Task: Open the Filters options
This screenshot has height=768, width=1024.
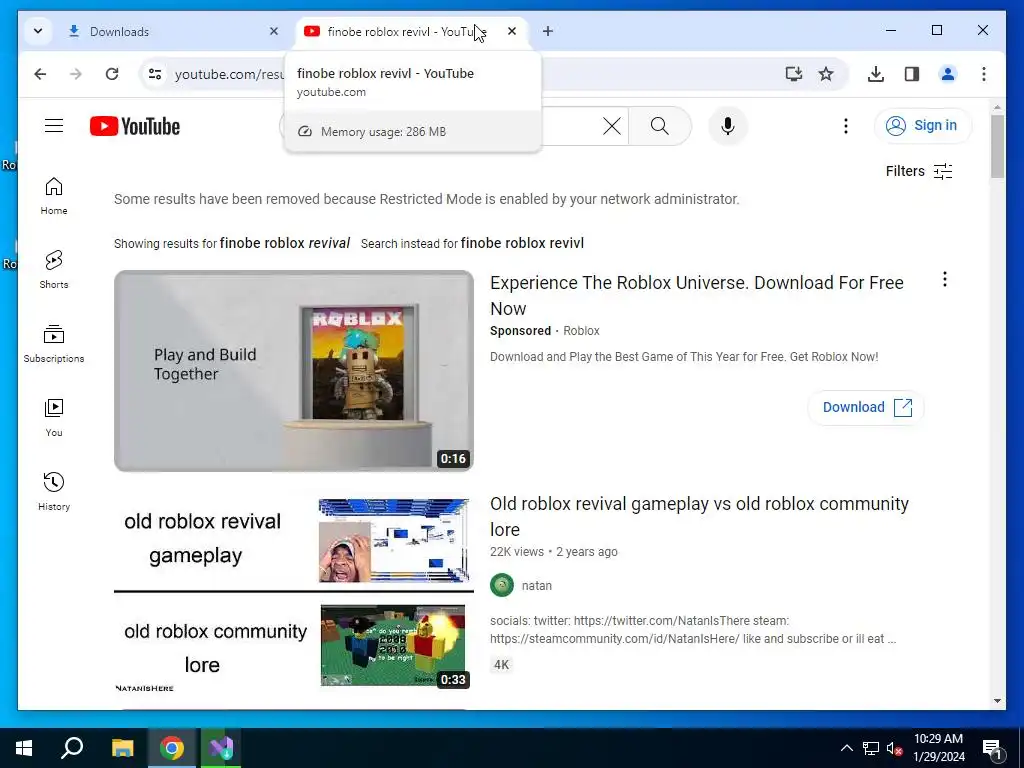Action: (x=919, y=171)
